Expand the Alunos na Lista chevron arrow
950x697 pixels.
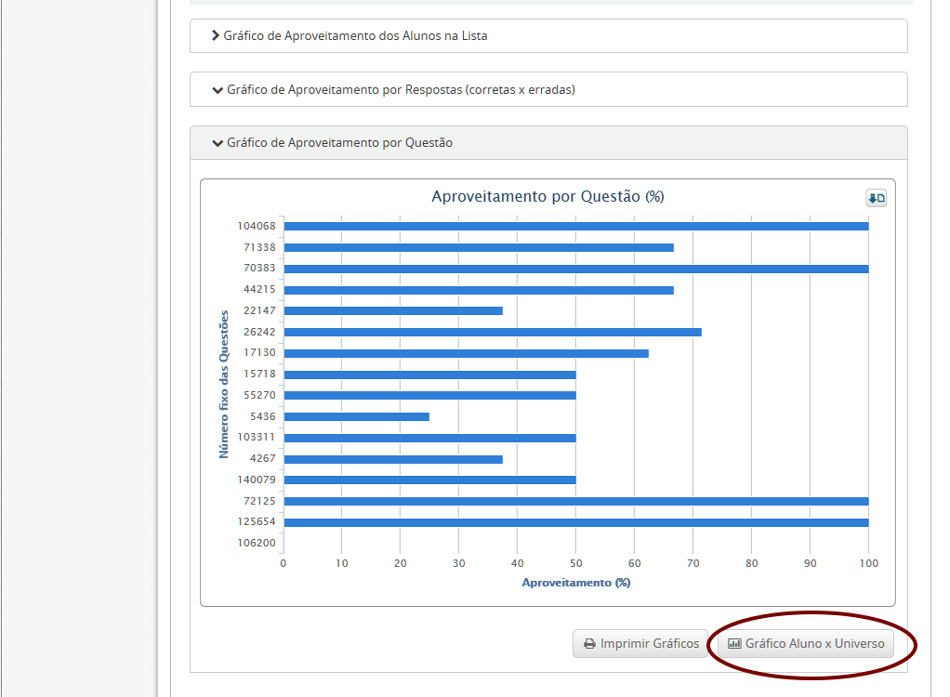click(x=215, y=36)
